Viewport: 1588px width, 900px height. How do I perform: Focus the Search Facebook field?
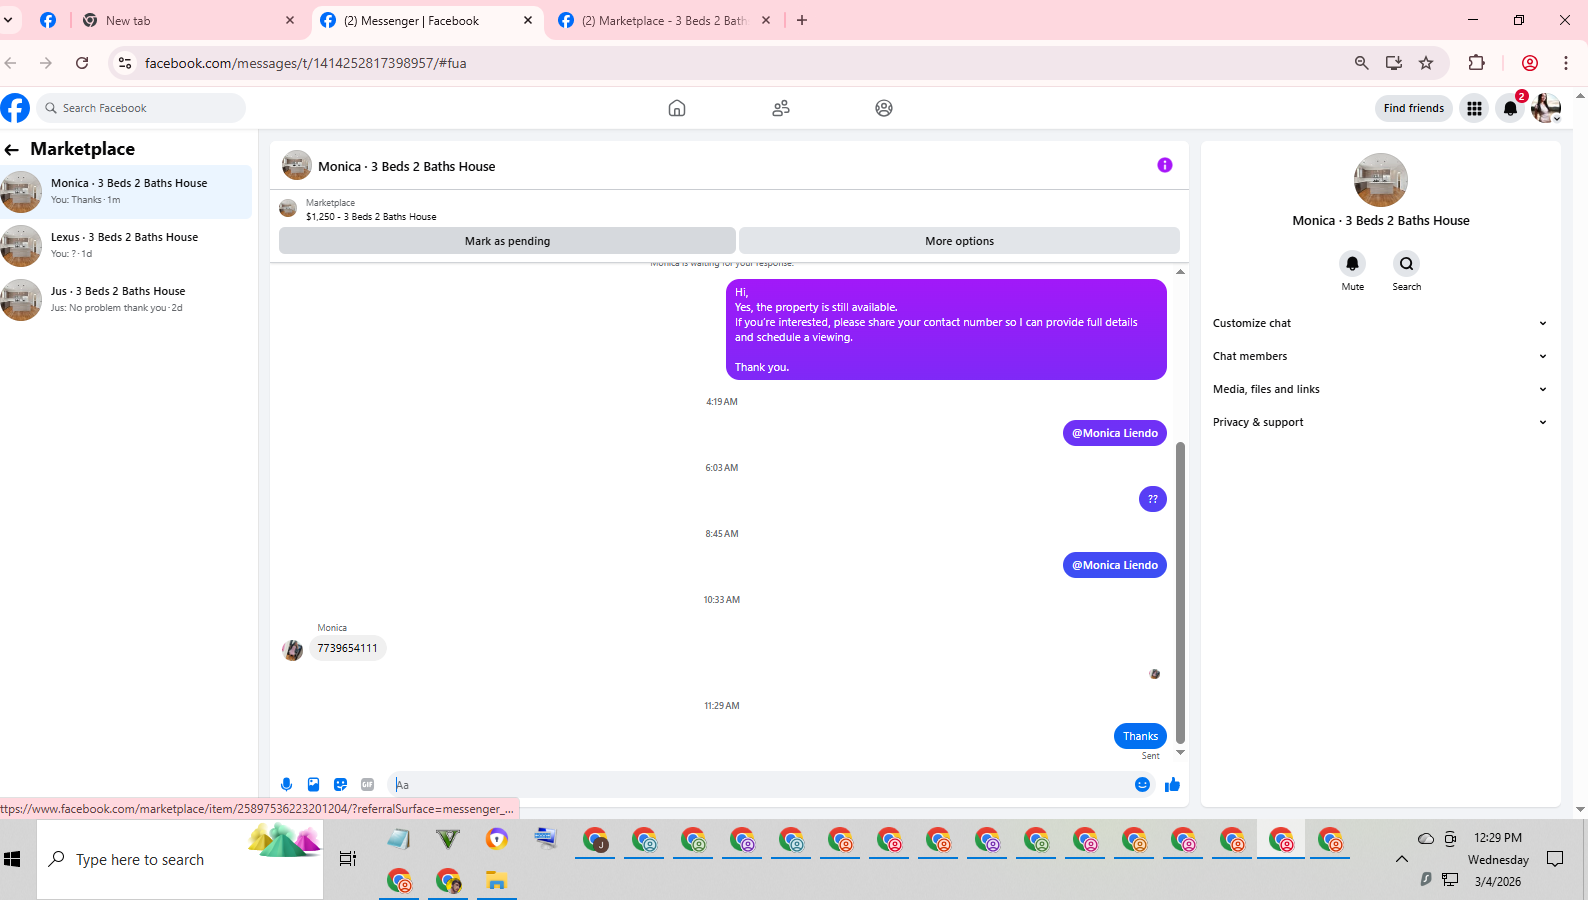coord(141,108)
